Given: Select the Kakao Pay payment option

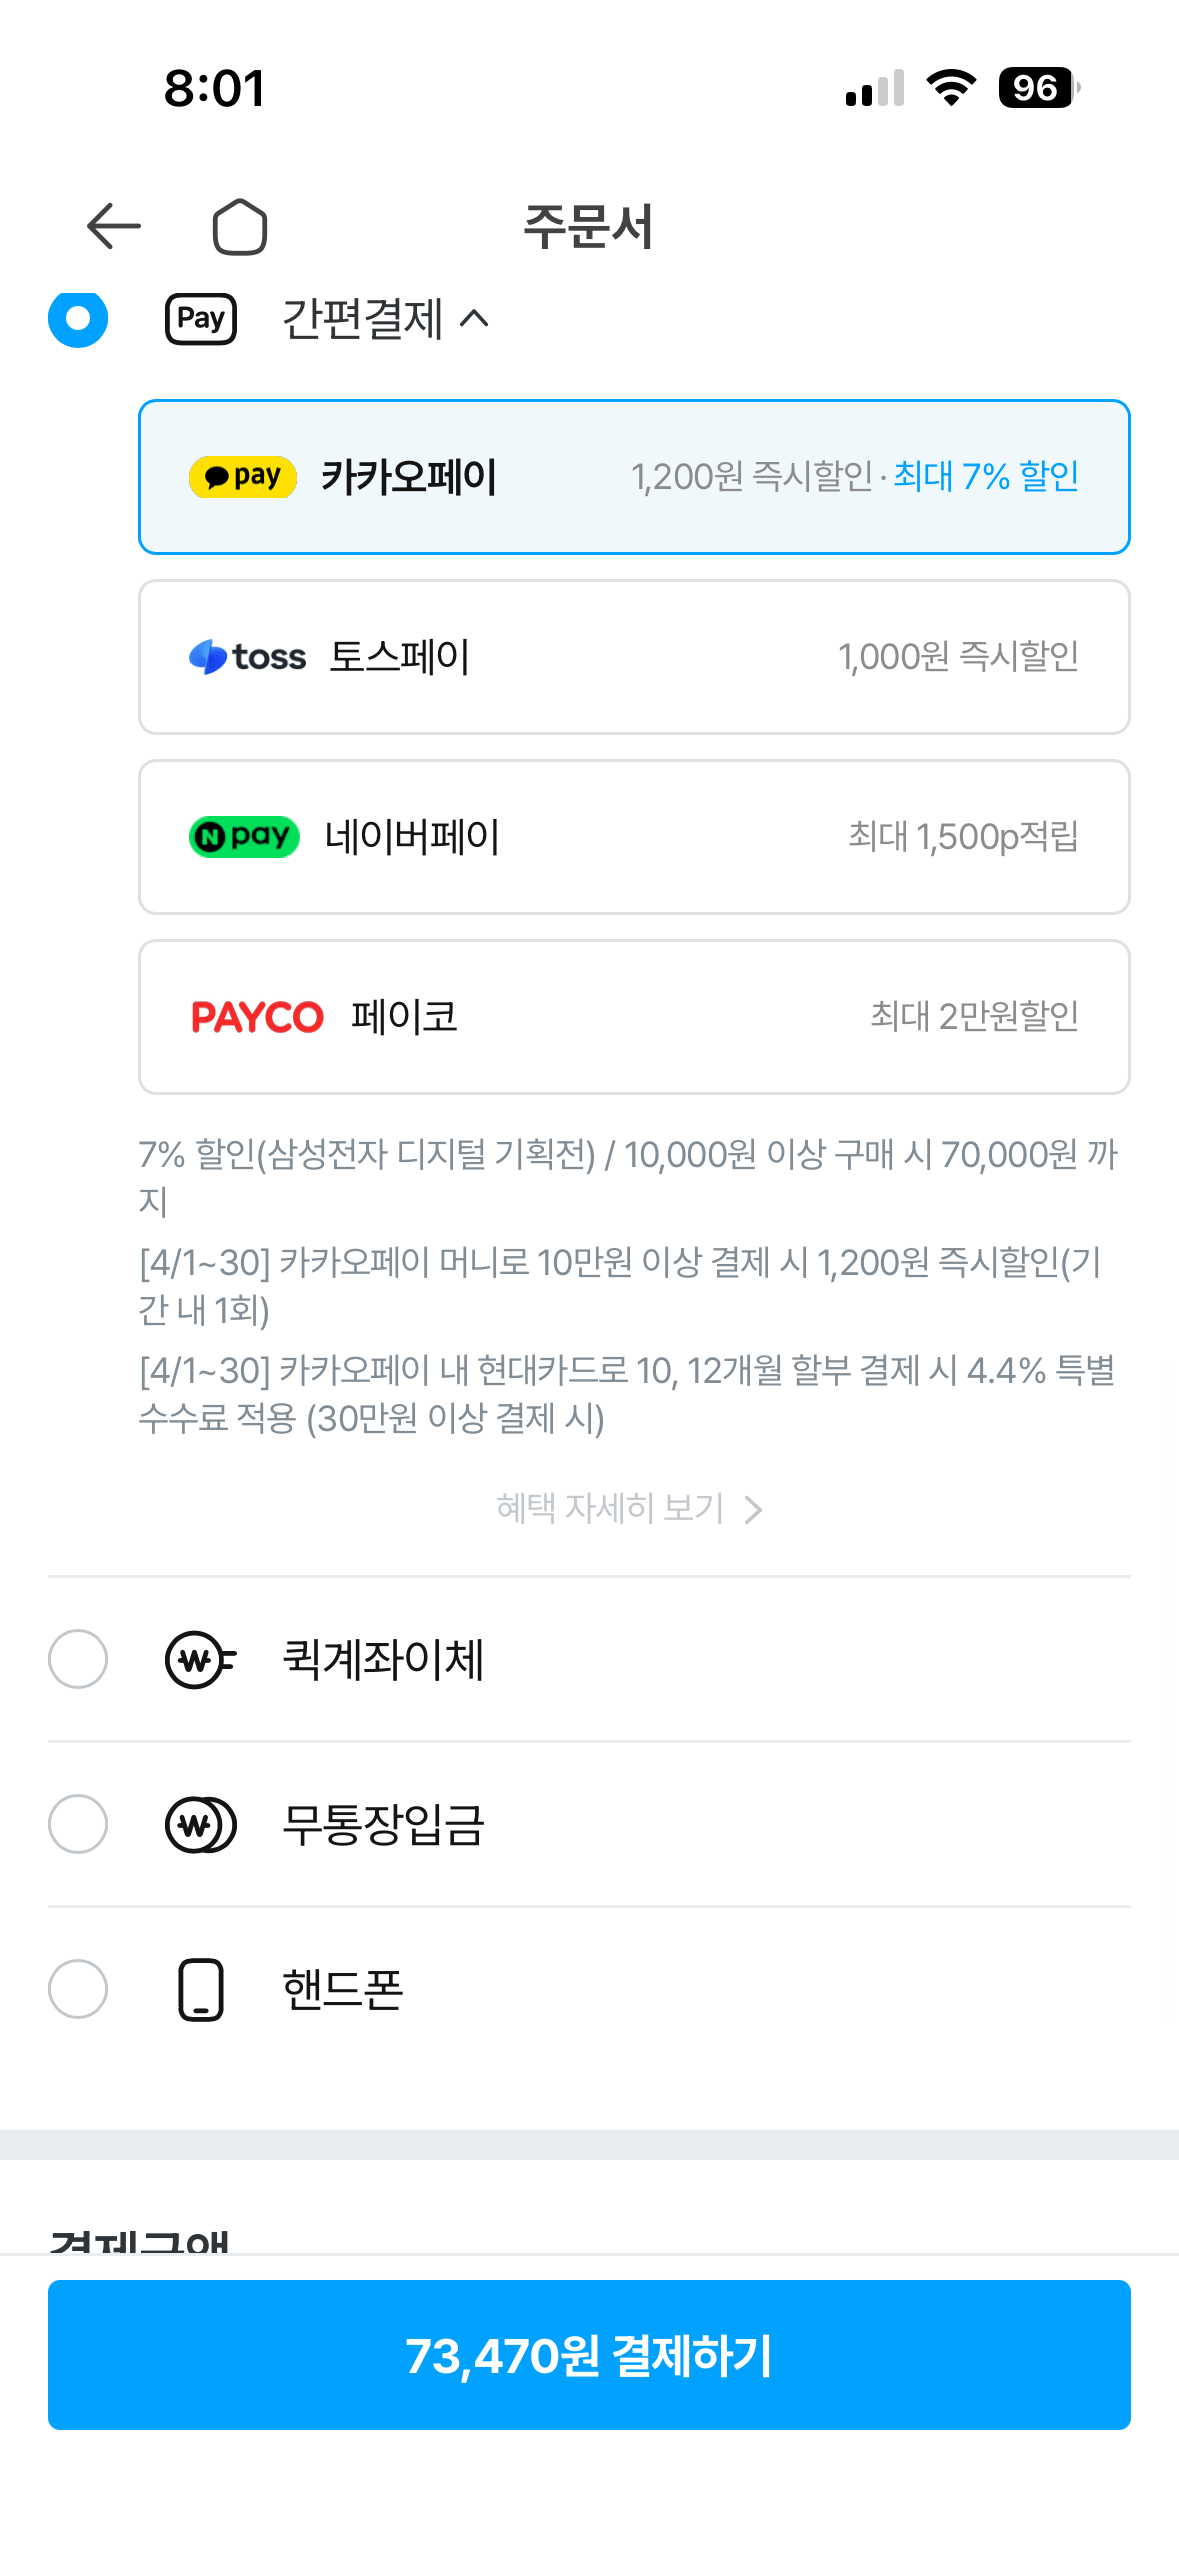Looking at the screenshot, I should pos(633,477).
